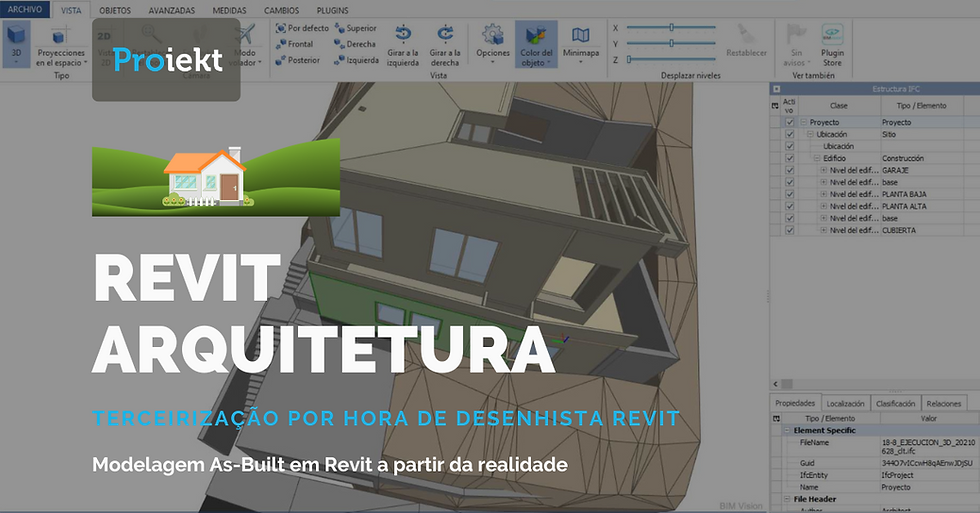Uncheck the GARAJE level checkbox
This screenshot has height=513, width=980.
789,170
